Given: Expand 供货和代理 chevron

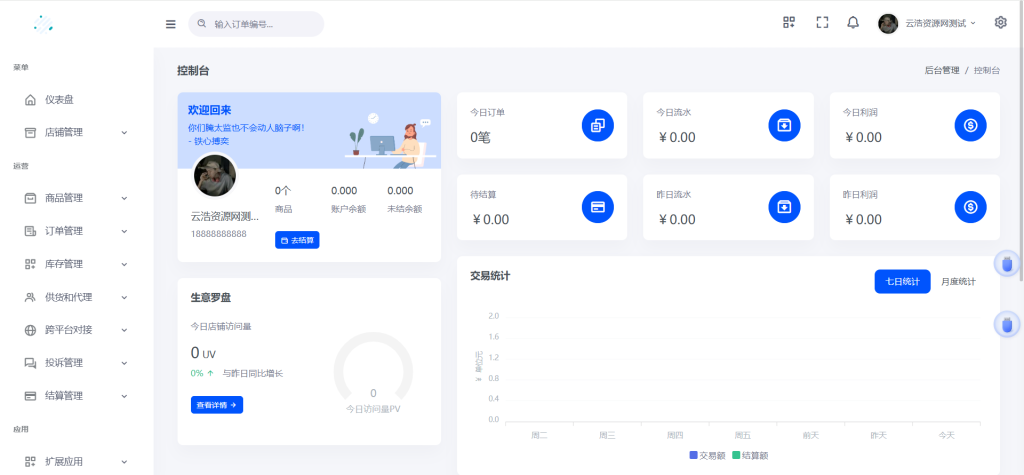Looking at the screenshot, I should pos(124,297).
